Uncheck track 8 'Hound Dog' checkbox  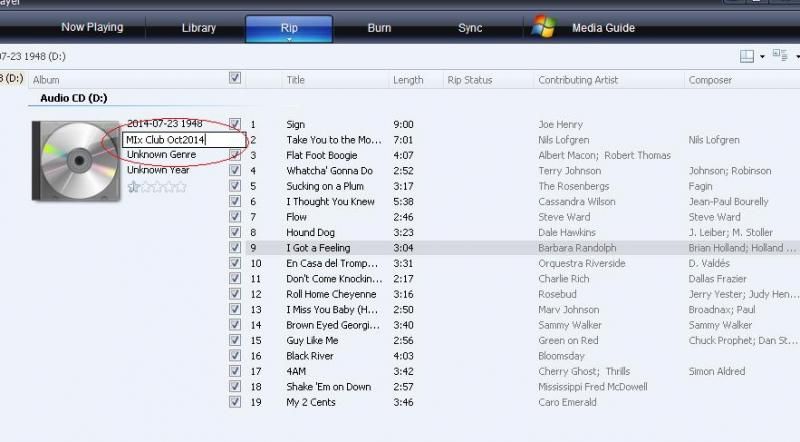click(x=235, y=232)
